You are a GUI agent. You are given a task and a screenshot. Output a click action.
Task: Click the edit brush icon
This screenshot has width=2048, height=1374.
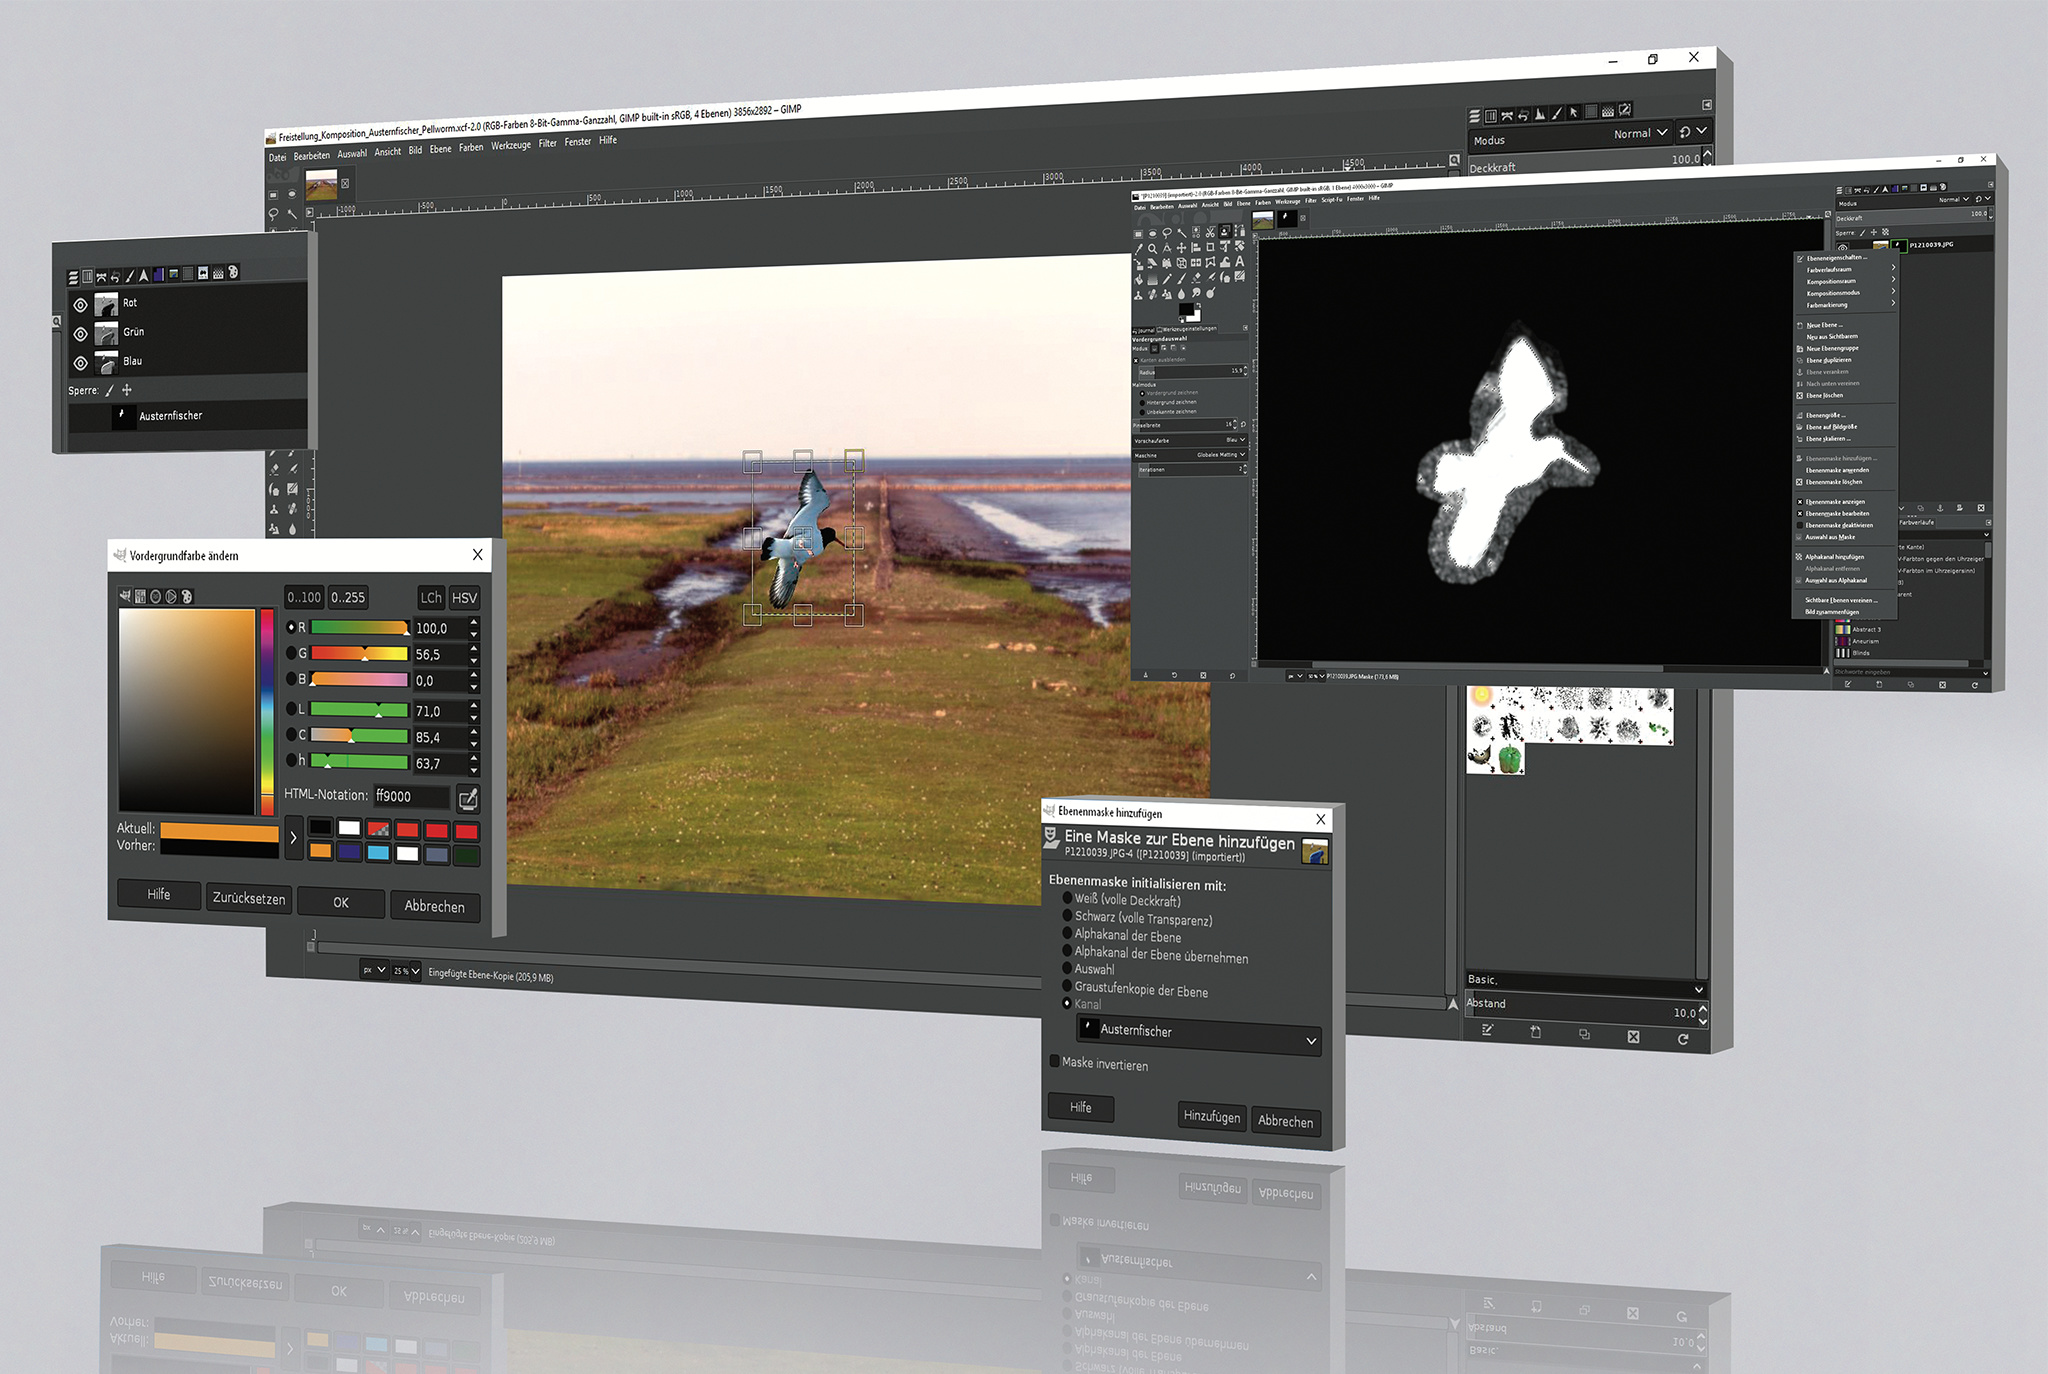pos(1487,1030)
